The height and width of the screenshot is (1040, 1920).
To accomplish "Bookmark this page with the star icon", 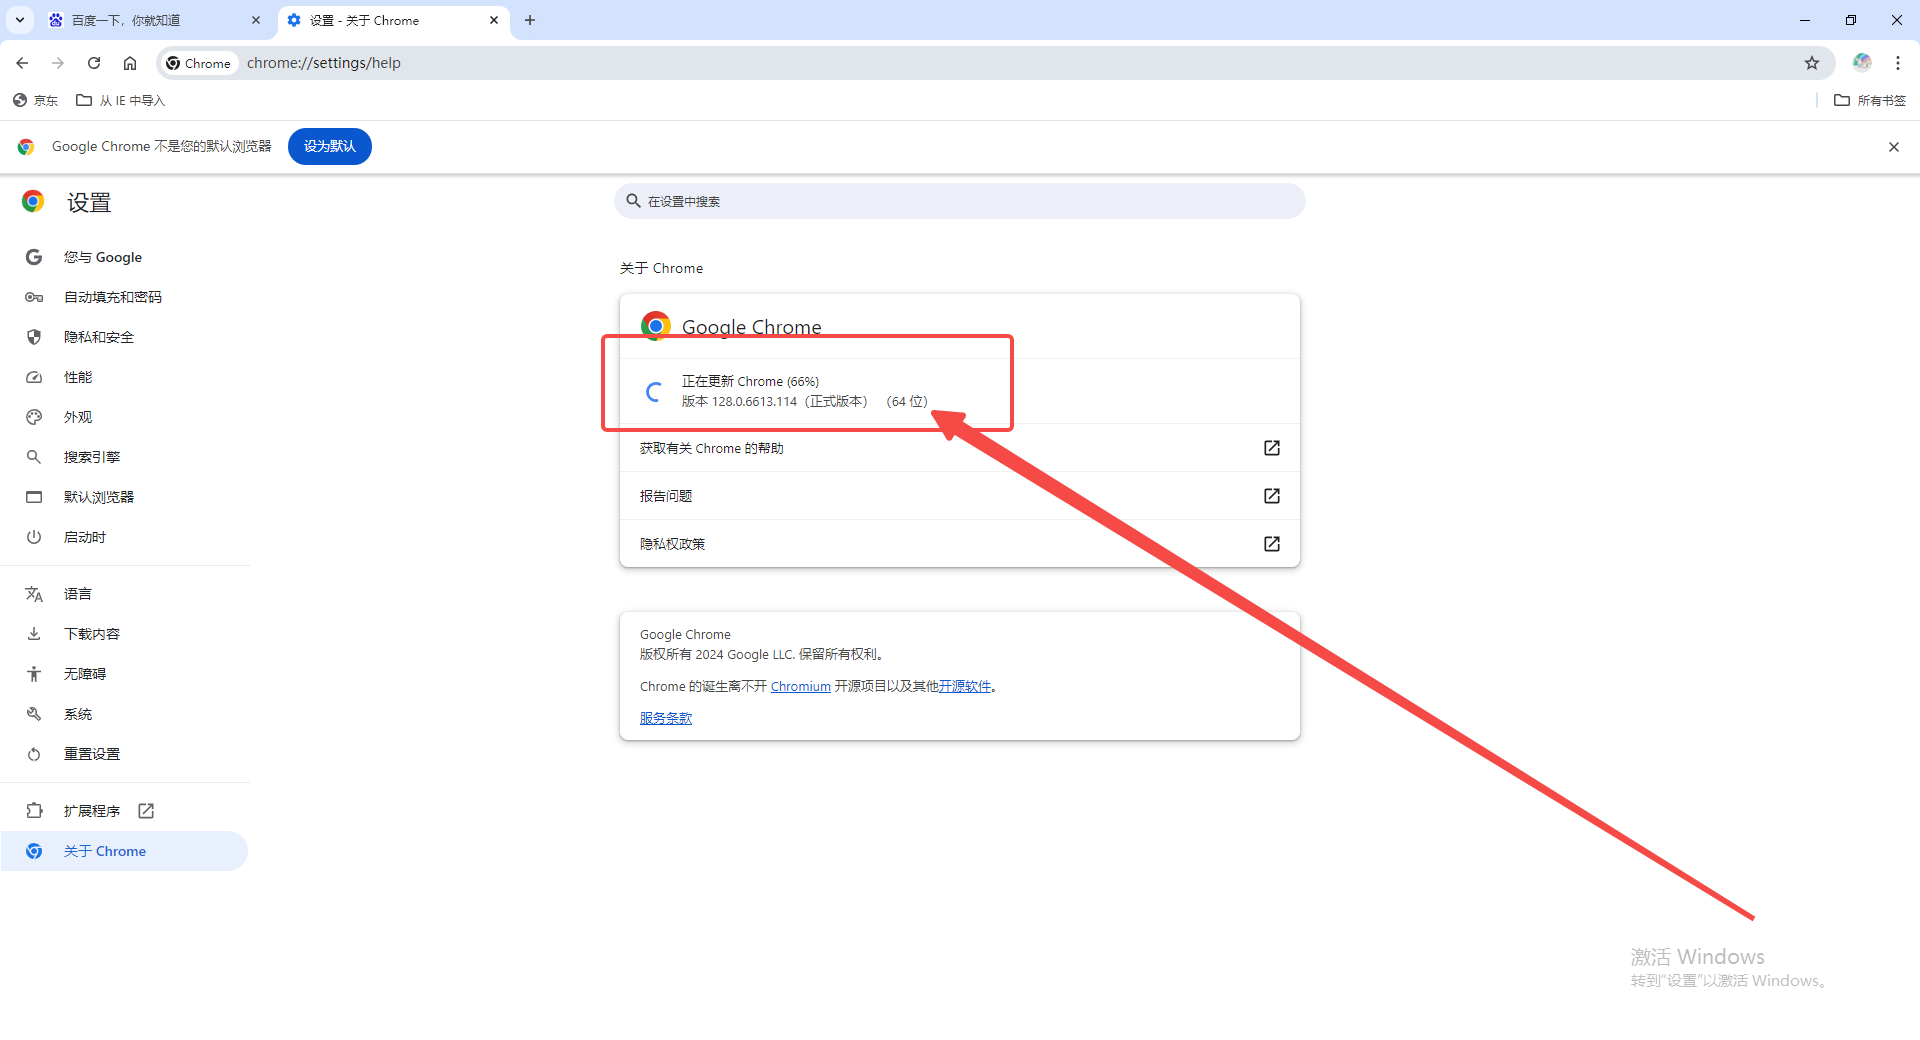I will coord(1812,63).
